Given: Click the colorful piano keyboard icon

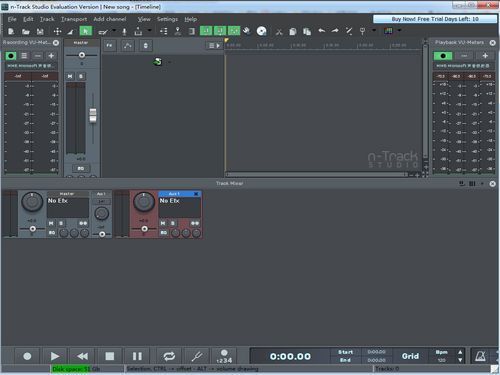Looking at the screenshot, I should tap(388, 31).
